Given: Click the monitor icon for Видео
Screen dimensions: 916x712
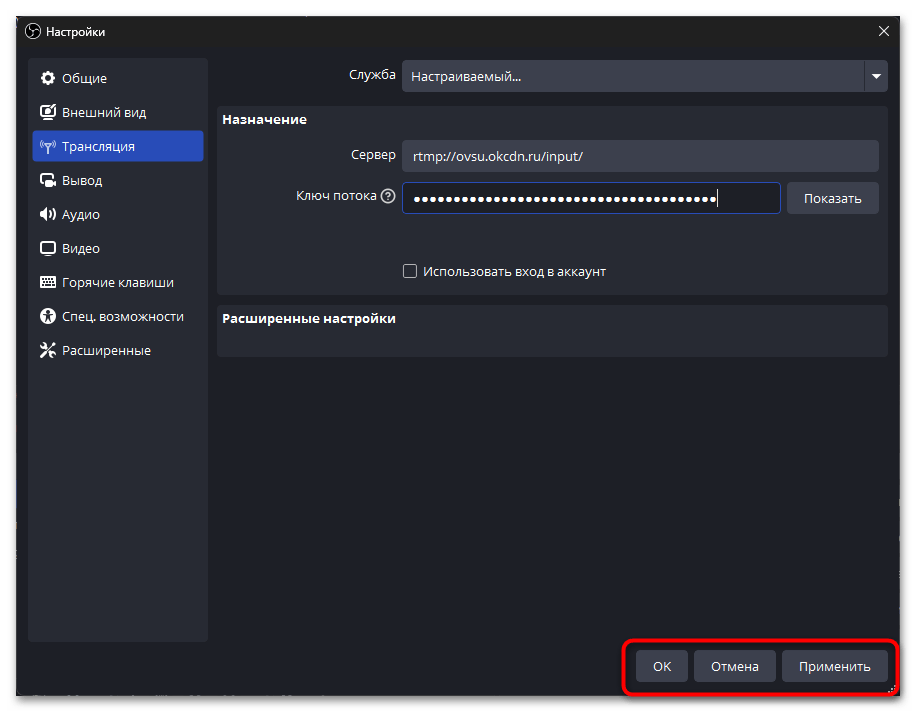Looking at the screenshot, I should [x=47, y=249].
